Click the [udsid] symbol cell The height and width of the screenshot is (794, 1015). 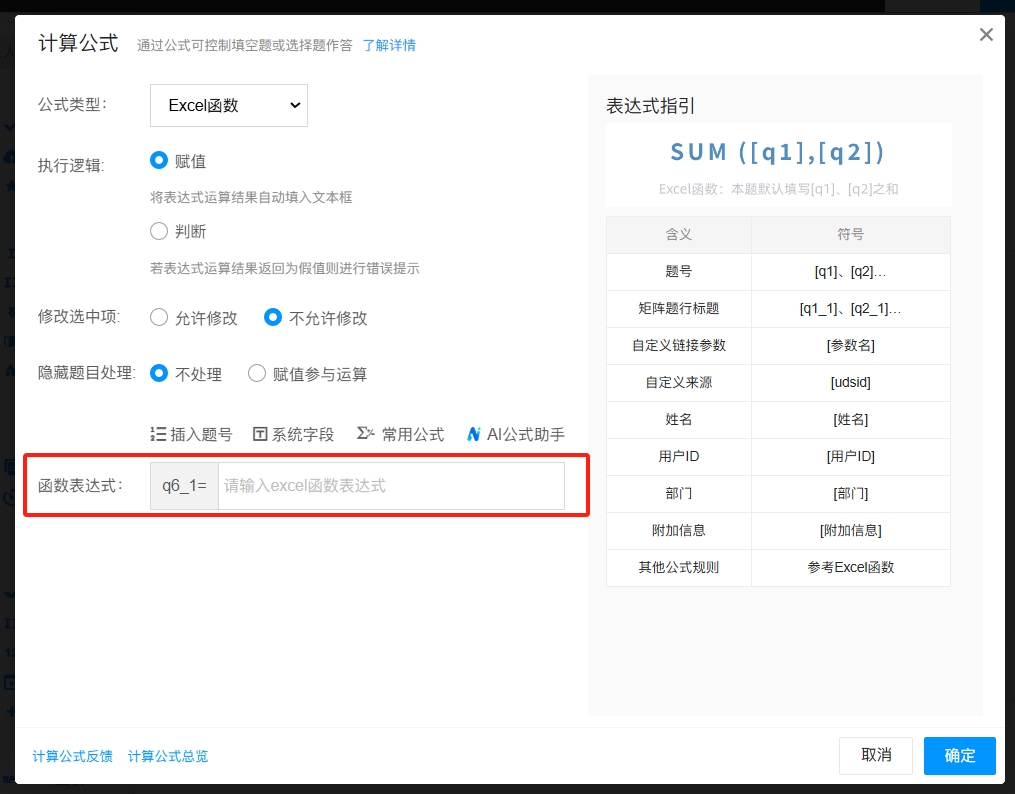[x=851, y=382]
